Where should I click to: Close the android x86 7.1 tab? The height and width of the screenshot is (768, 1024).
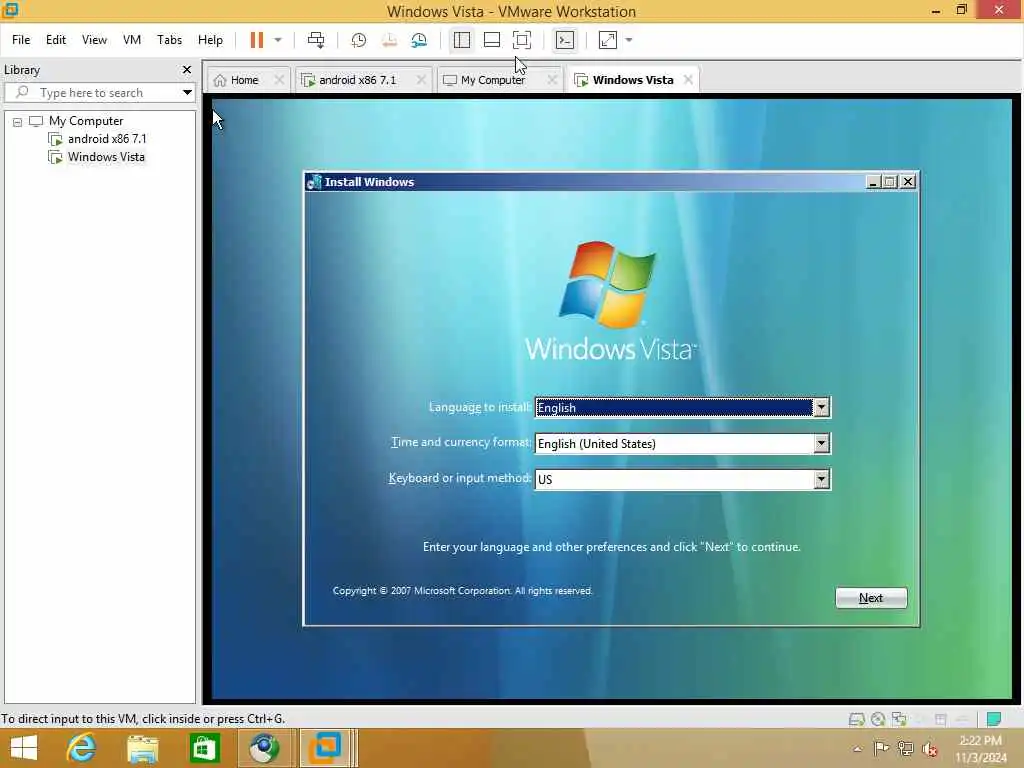click(421, 80)
